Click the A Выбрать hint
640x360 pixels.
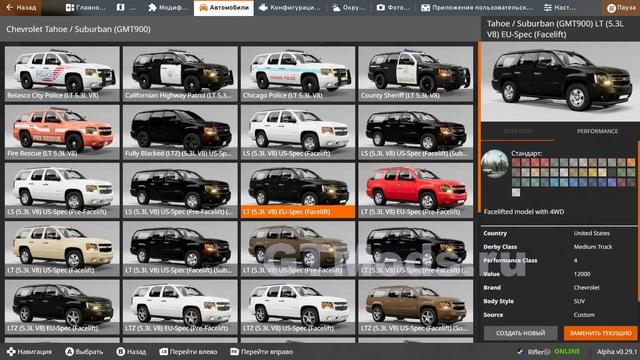tap(84, 351)
